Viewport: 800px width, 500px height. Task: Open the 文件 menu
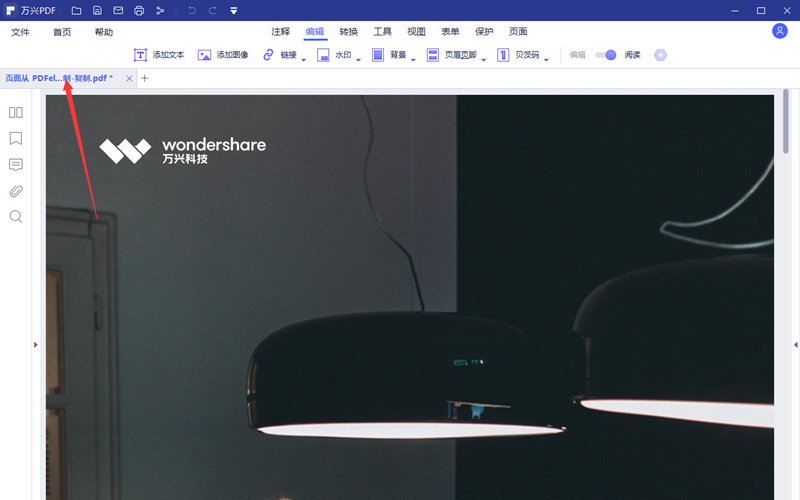click(21, 32)
